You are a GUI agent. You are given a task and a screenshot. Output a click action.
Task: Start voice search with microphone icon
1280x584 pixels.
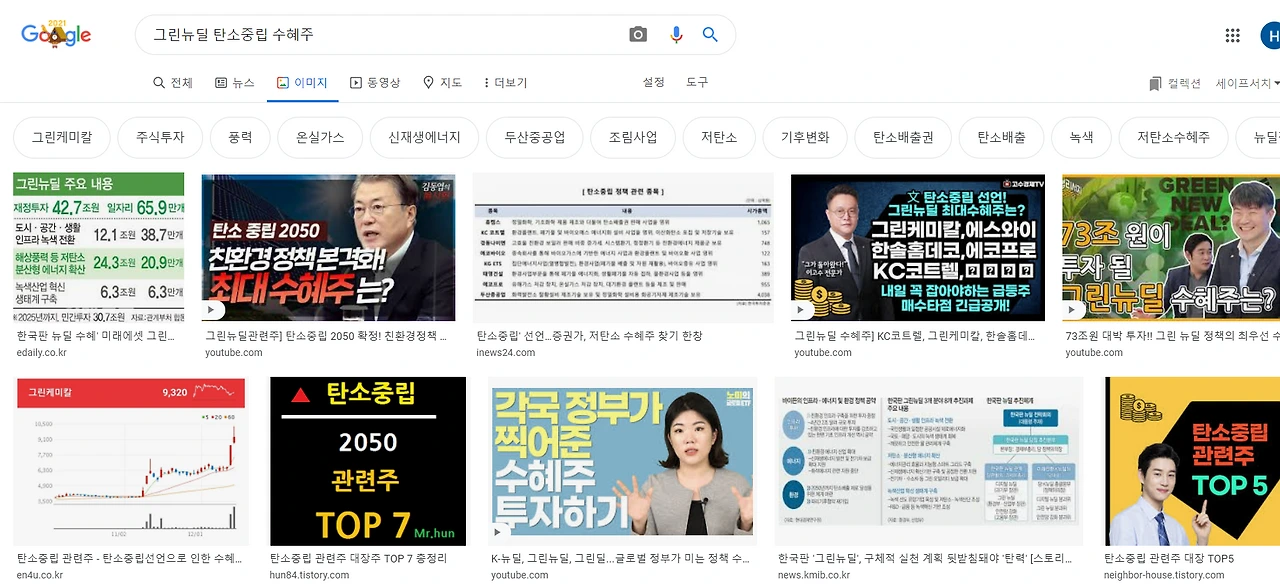click(676, 34)
